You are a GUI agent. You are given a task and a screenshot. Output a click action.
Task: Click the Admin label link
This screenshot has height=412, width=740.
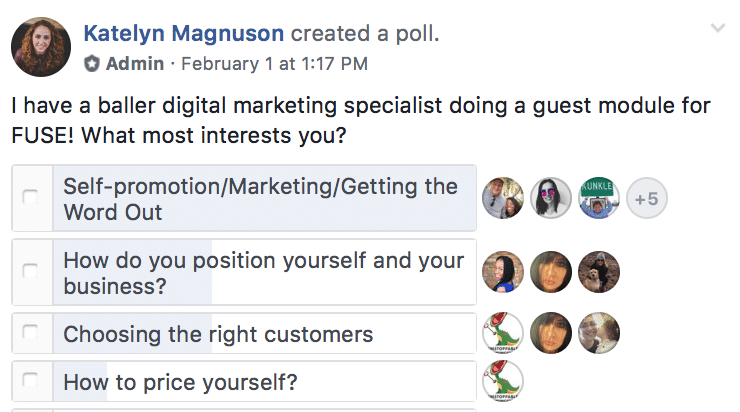point(134,64)
